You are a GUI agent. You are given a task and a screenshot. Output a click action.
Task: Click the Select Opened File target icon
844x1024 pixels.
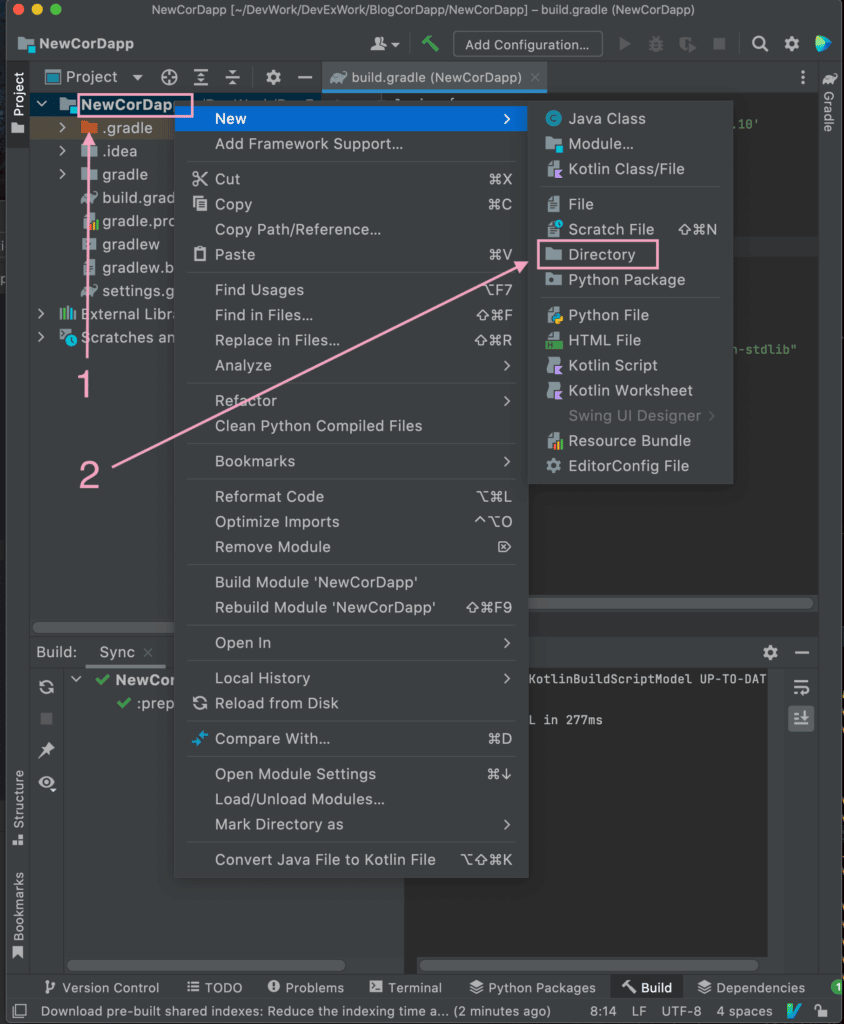point(169,77)
